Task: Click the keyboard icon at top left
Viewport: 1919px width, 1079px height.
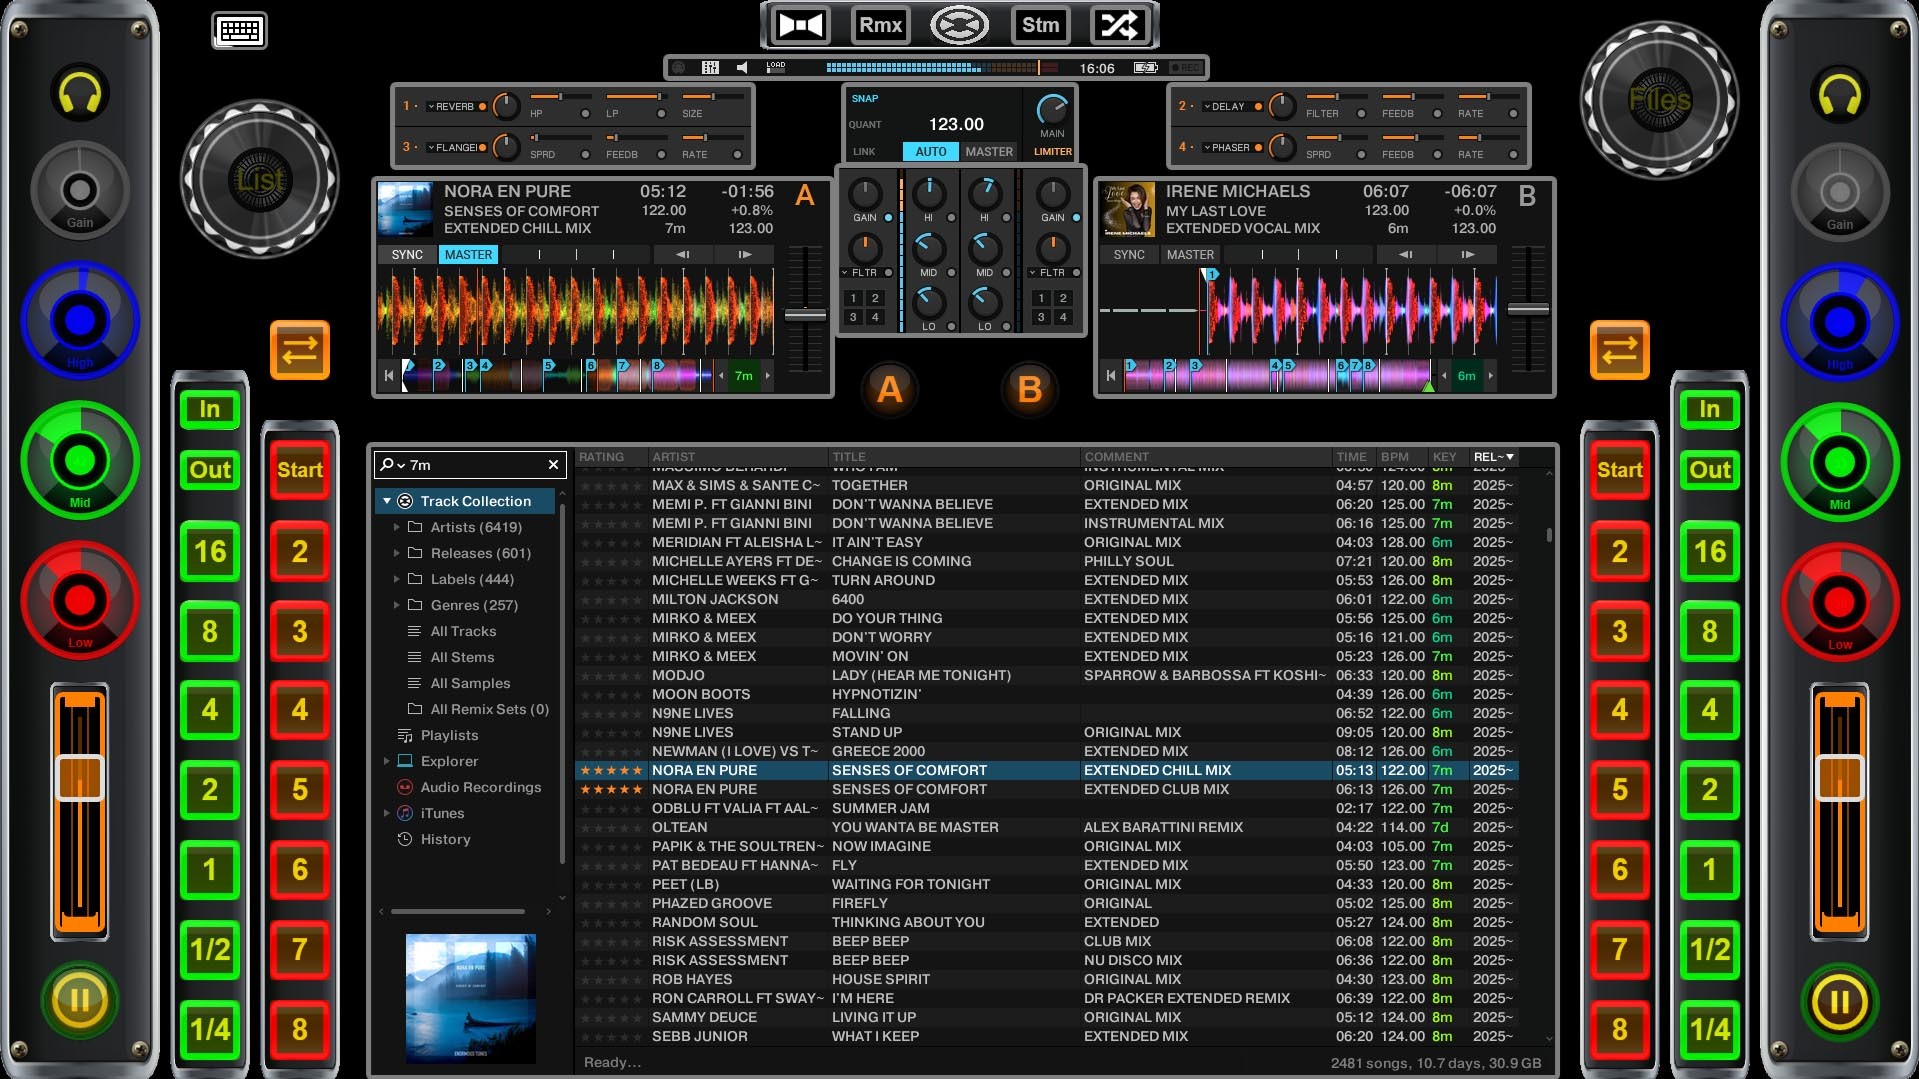Action: [240, 30]
